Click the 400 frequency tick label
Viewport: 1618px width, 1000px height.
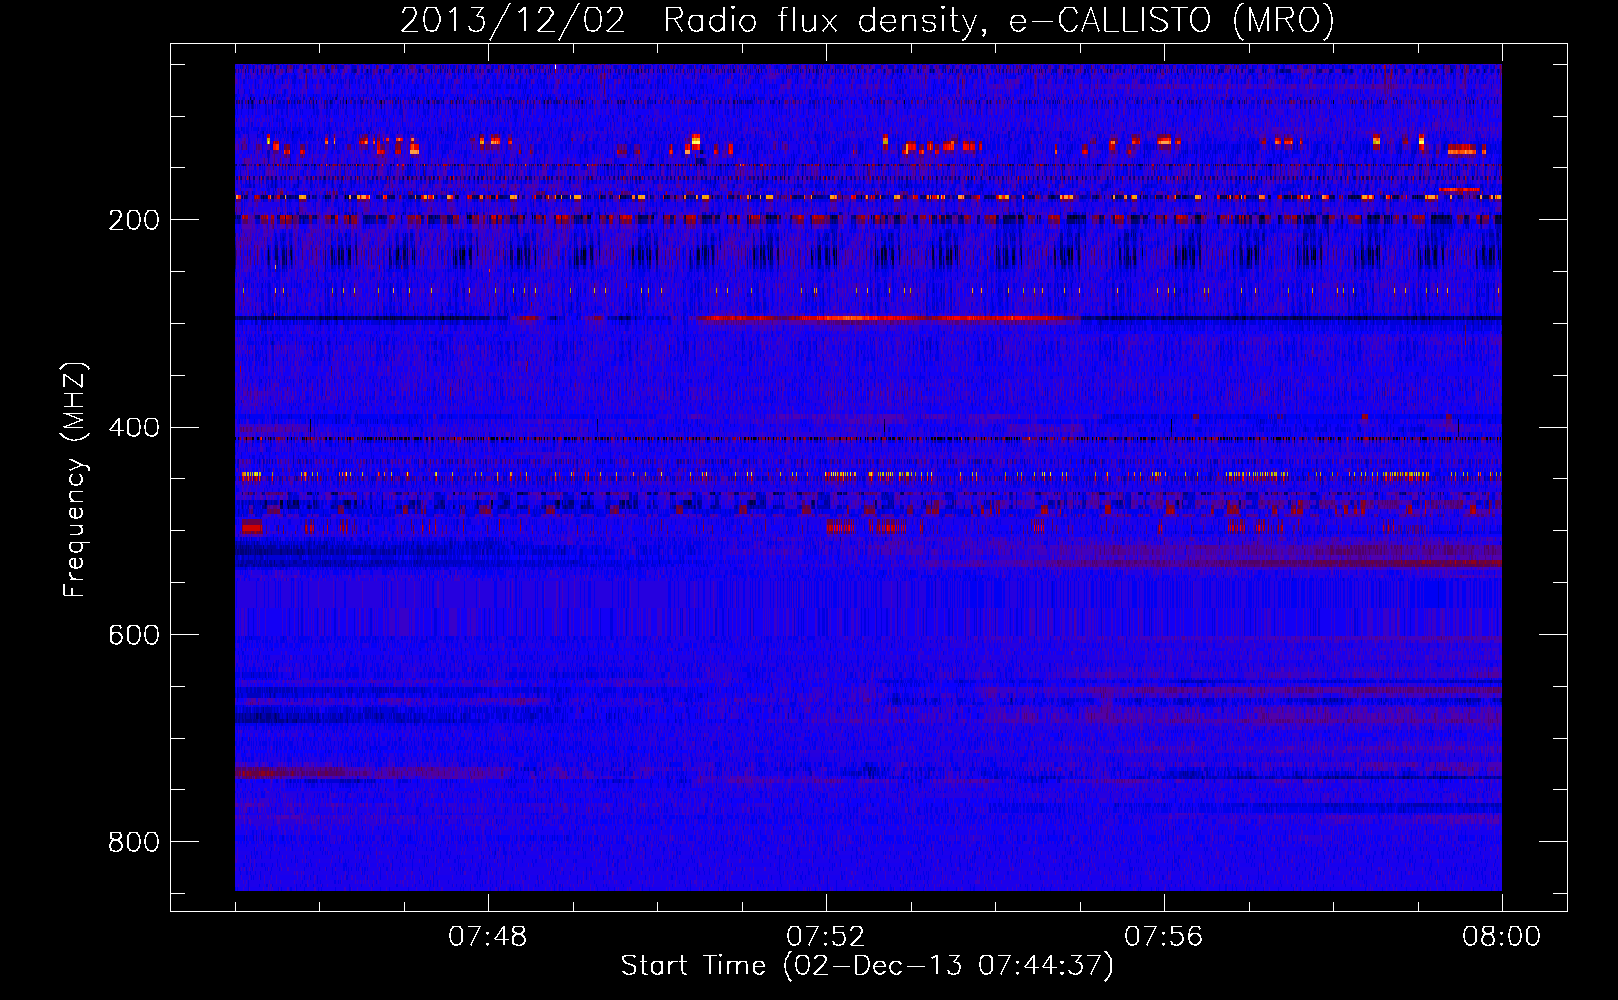pyautogui.click(x=134, y=428)
